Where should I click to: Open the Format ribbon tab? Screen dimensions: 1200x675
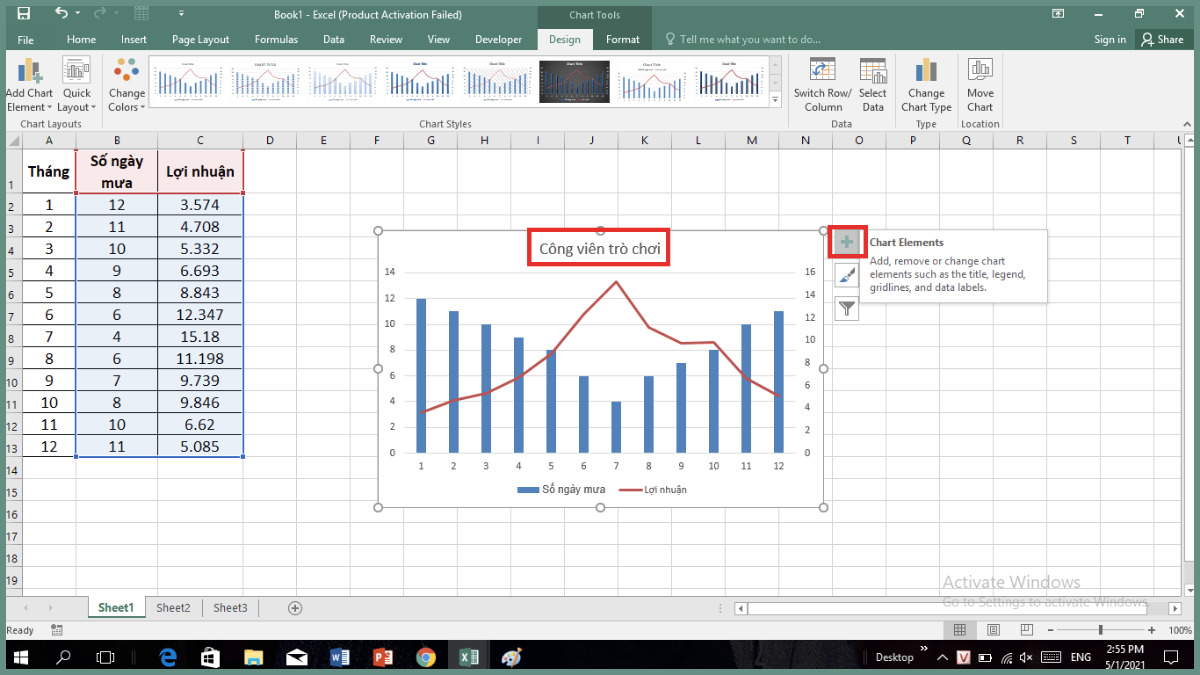point(622,40)
